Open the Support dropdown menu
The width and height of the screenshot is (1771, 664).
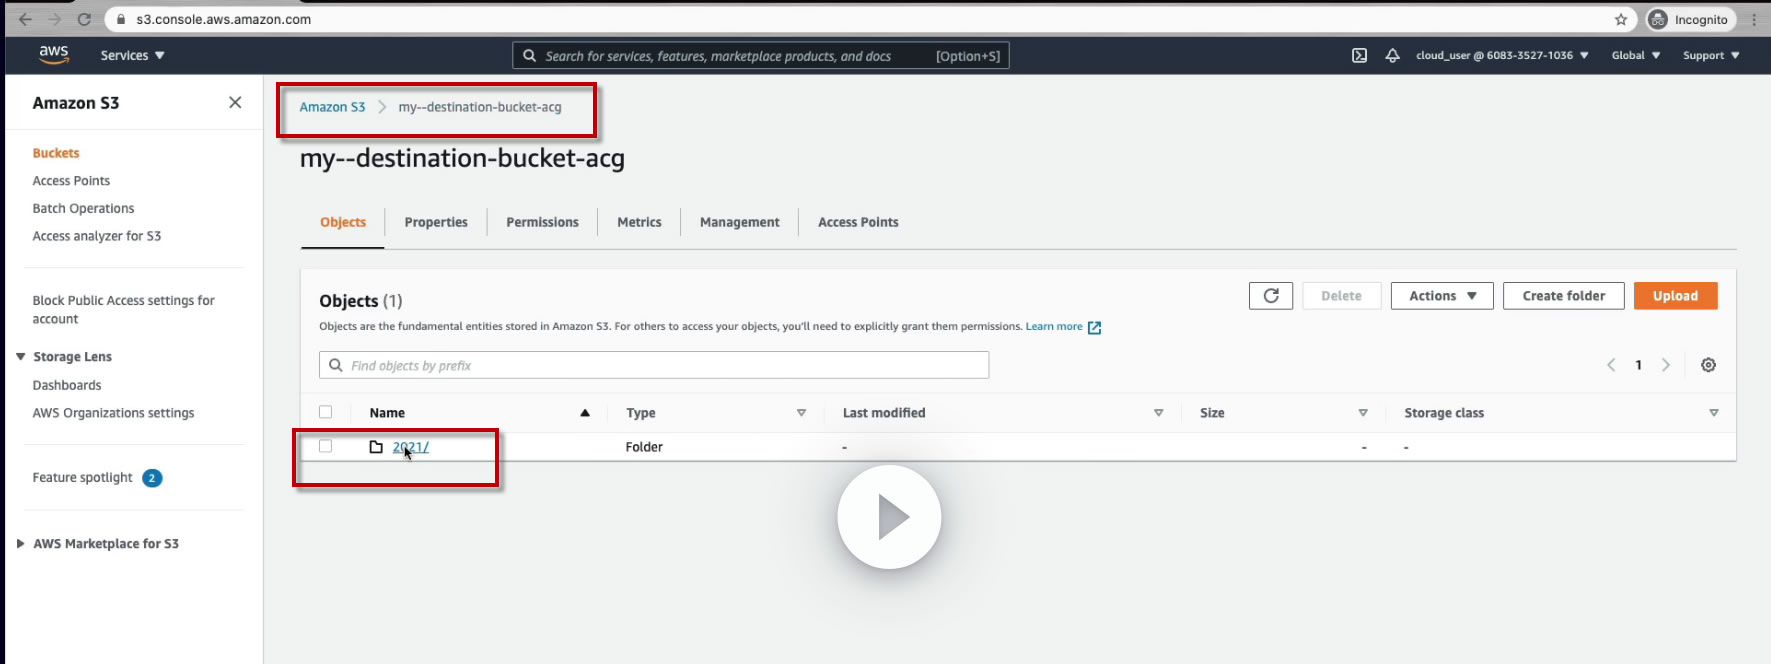[x=1711, y=56]
